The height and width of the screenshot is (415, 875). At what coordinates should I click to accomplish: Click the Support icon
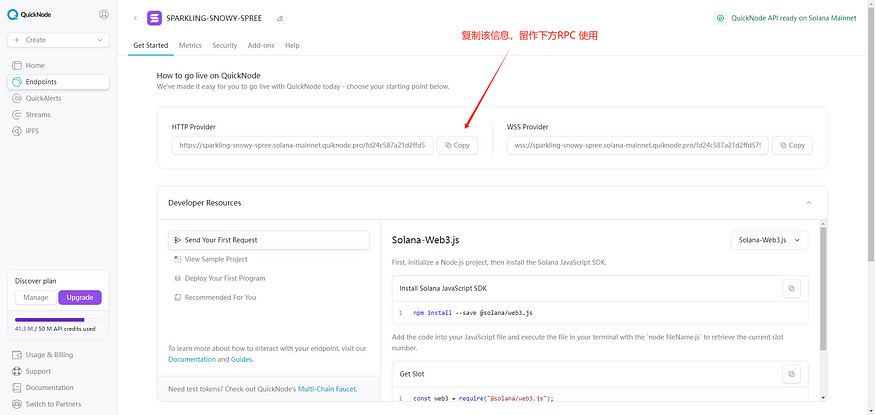click(x=17, y=371)
